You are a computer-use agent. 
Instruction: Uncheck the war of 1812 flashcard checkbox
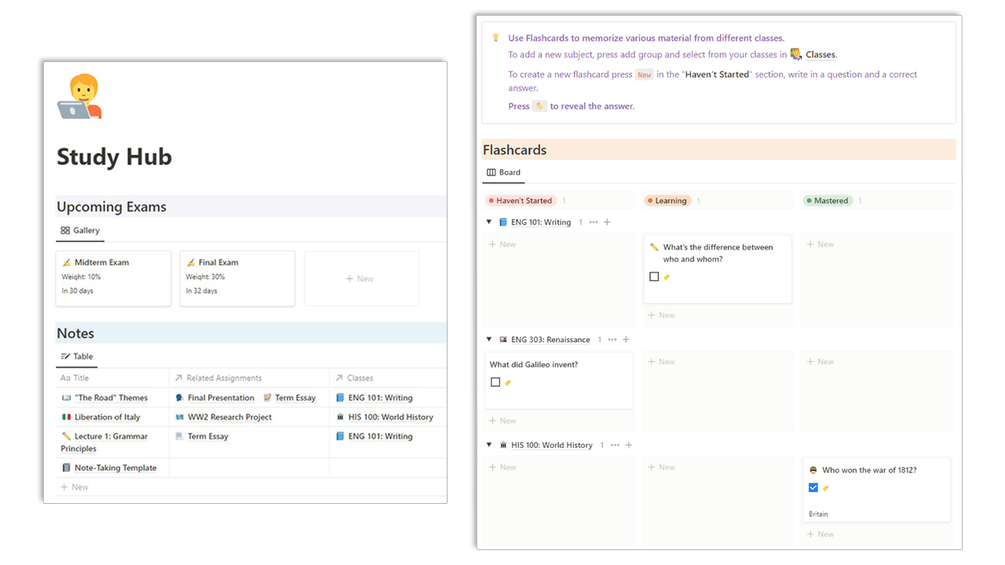[x=813, y=488]
